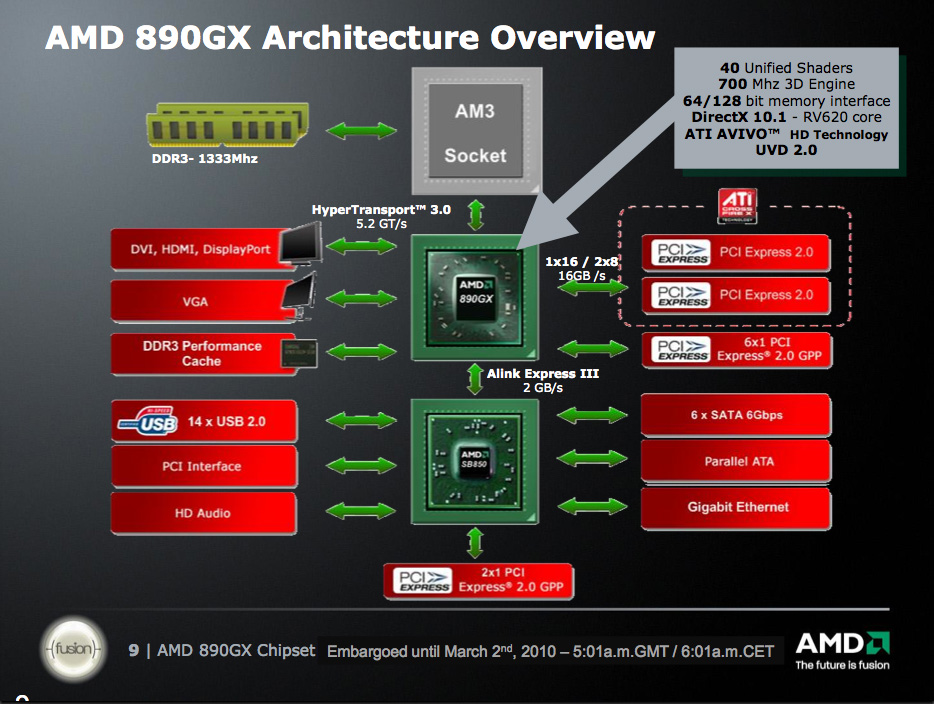Select the 6x1 PCI Express 2.0 GPP box
The height and width of the screenshot is (704, 934).
[x=737, y=350]
